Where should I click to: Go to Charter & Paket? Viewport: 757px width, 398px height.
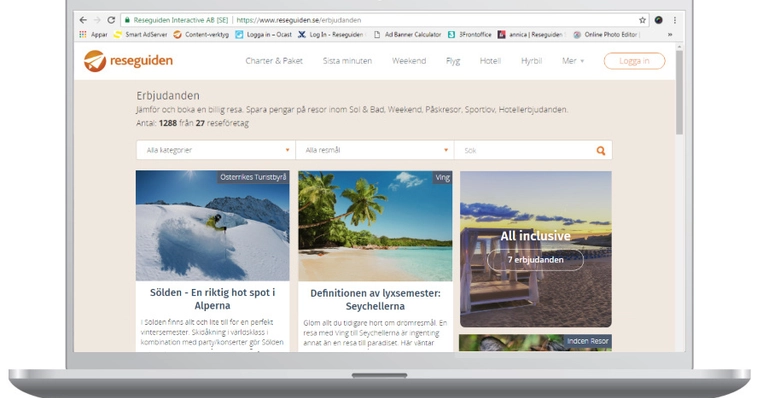click(x=274, y=61)
